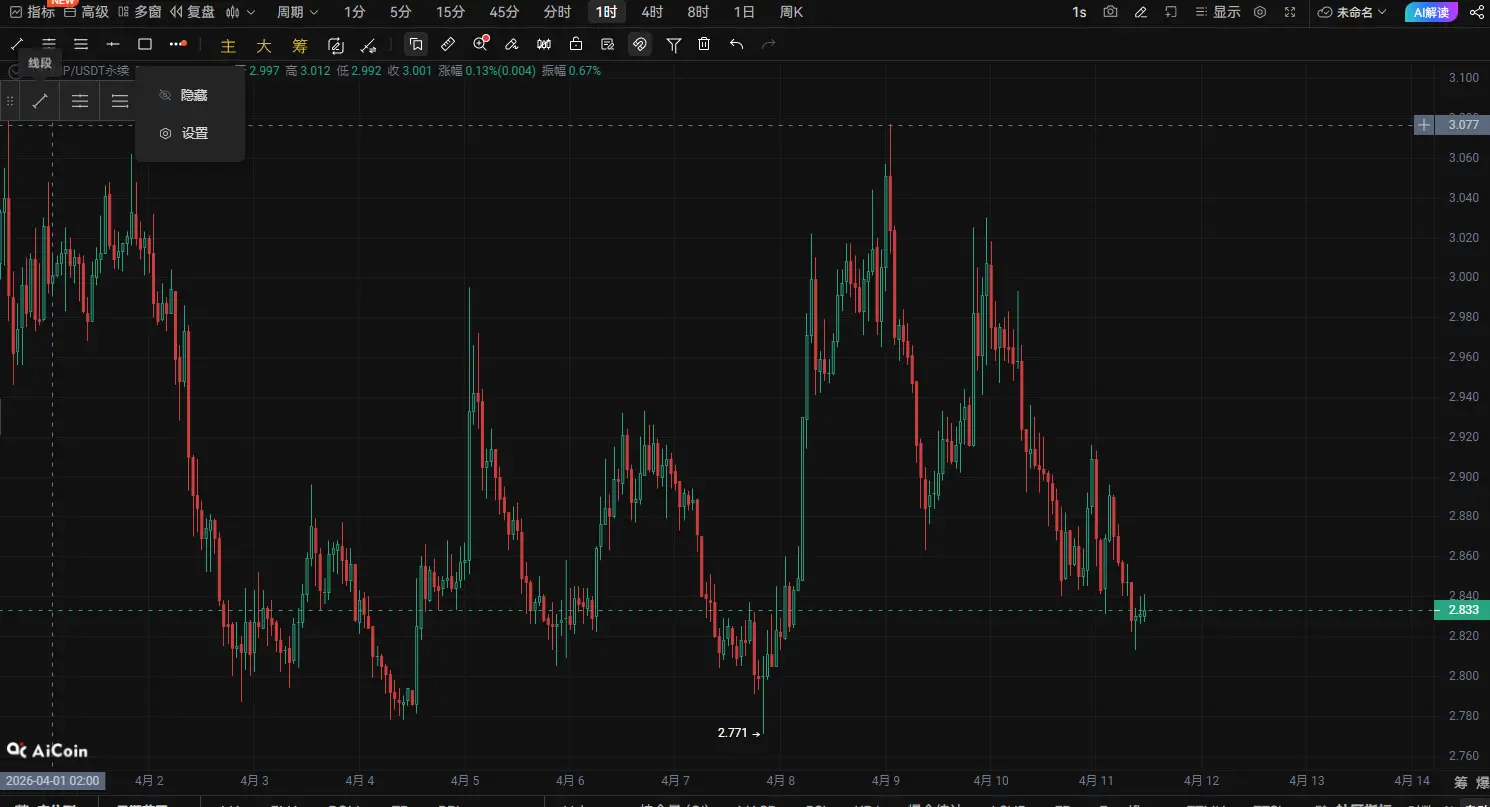Select the horizontal line drawing tool

coord(113,44)
